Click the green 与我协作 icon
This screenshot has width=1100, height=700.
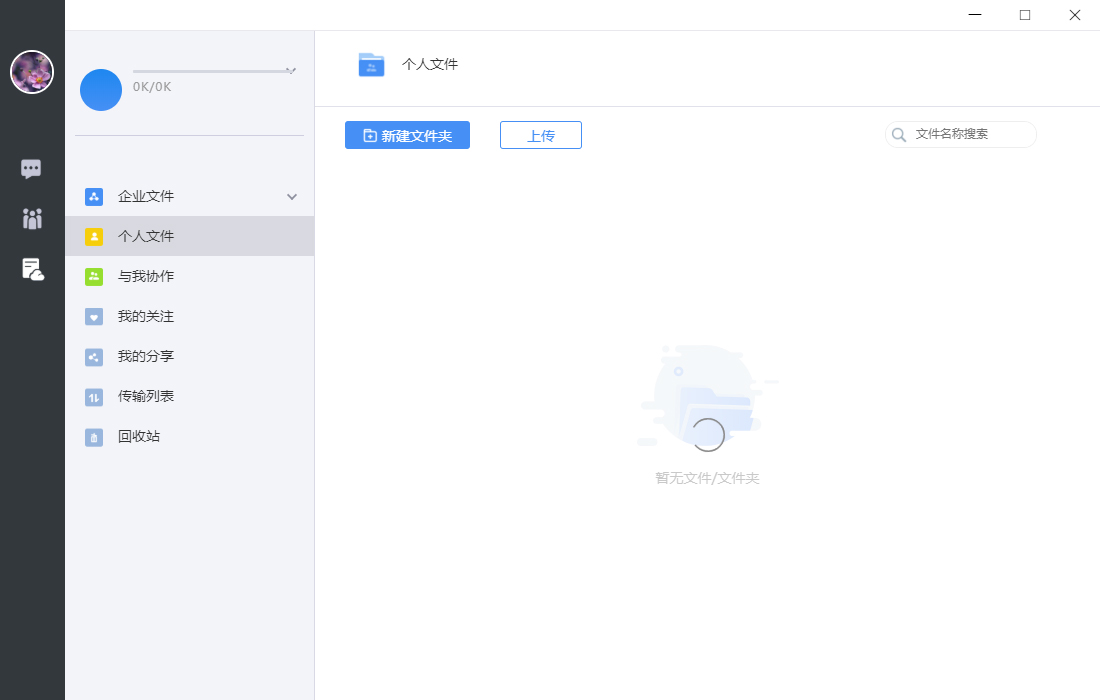tap(94, 276)
